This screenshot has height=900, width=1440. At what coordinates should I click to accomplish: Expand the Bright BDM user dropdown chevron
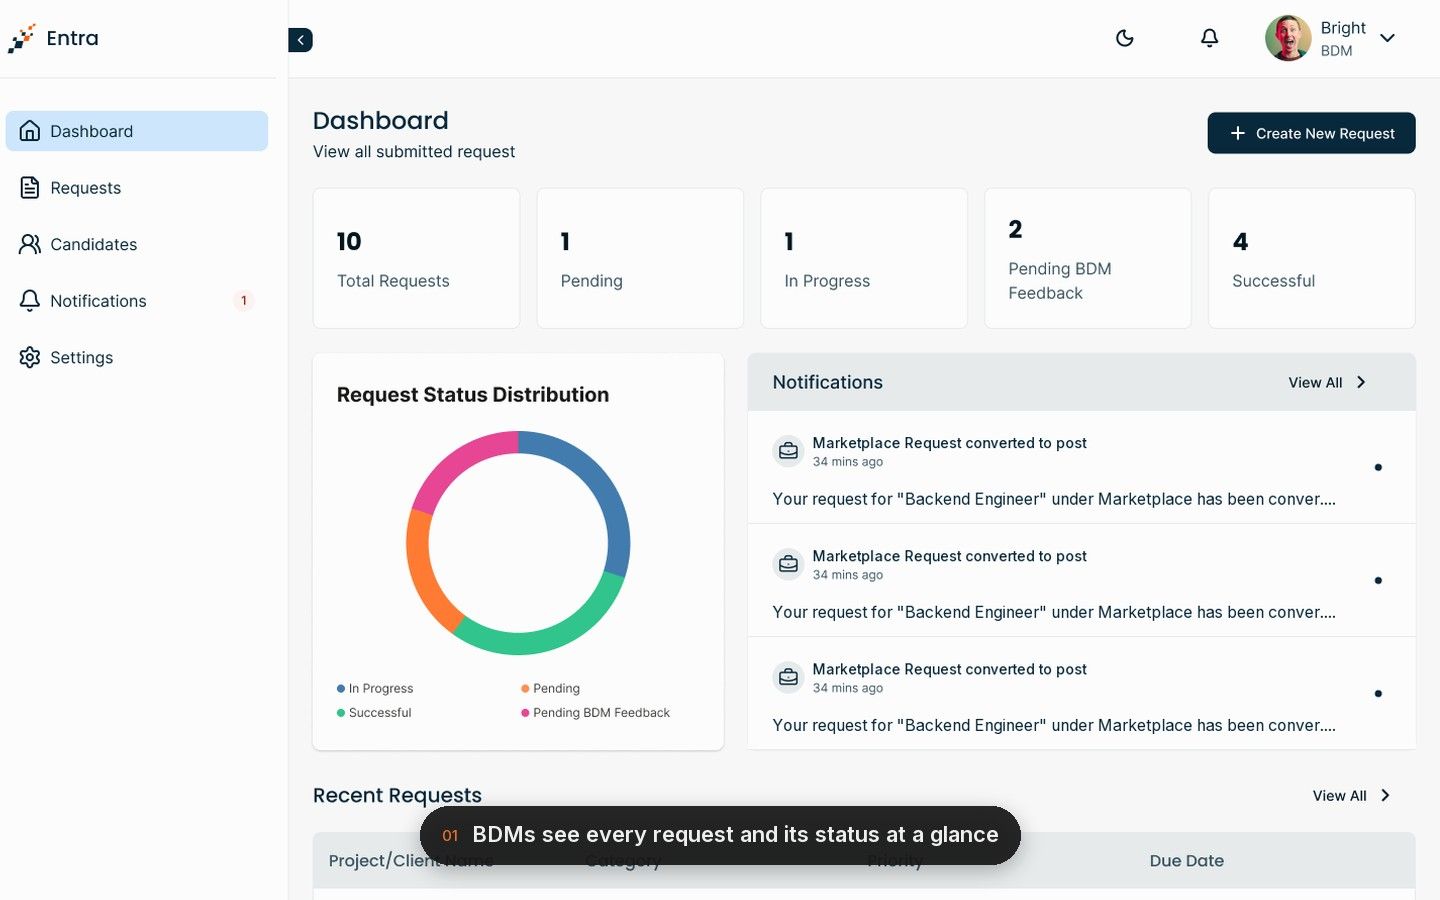pyautogui.click(x=1387, y=38)
